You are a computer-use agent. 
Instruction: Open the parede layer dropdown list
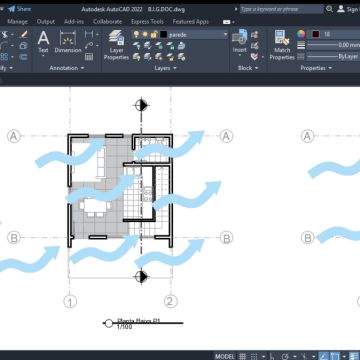[x=225, y=34]
